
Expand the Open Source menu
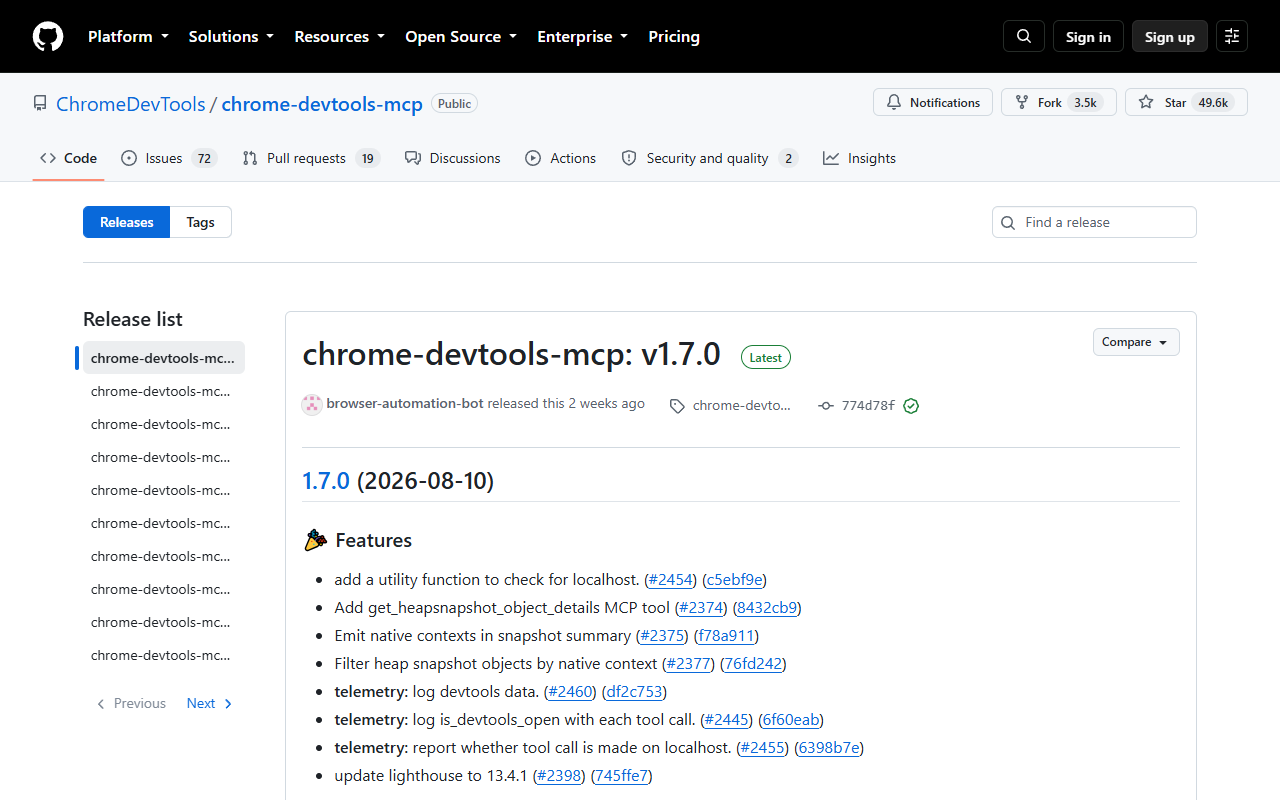[461, 36]
